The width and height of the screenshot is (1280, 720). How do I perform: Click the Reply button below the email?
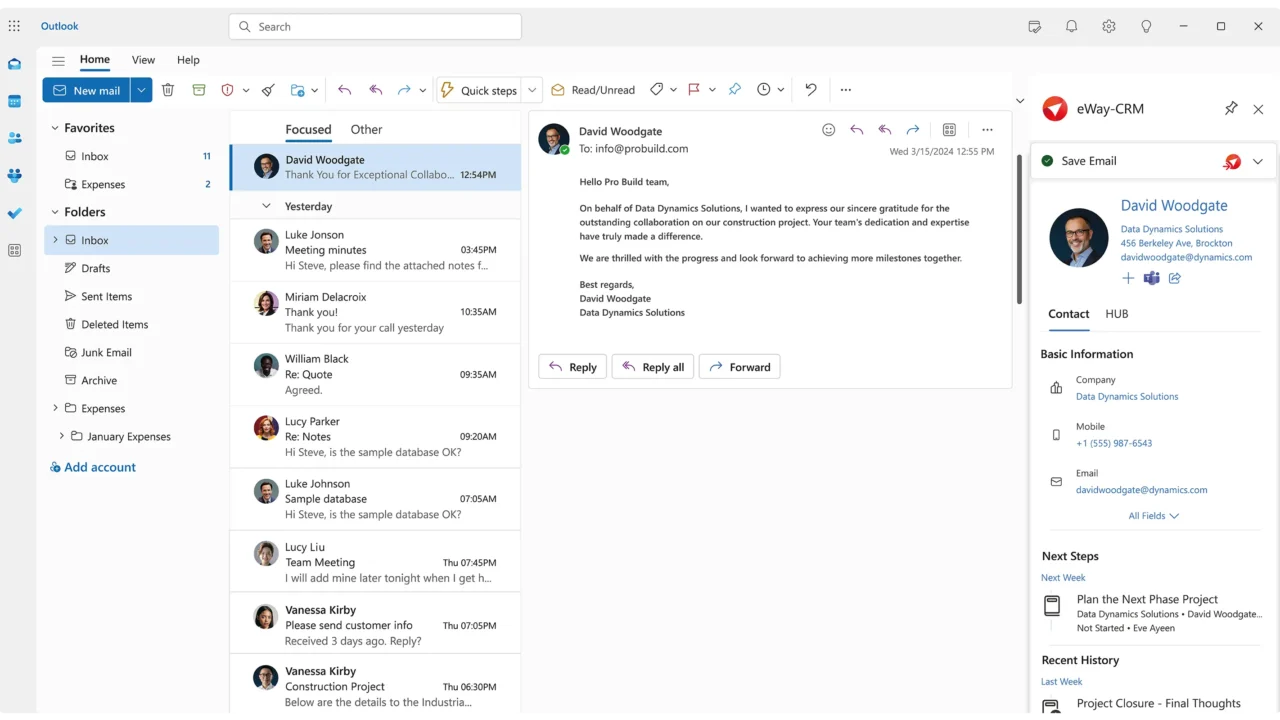tap(572, 367)
